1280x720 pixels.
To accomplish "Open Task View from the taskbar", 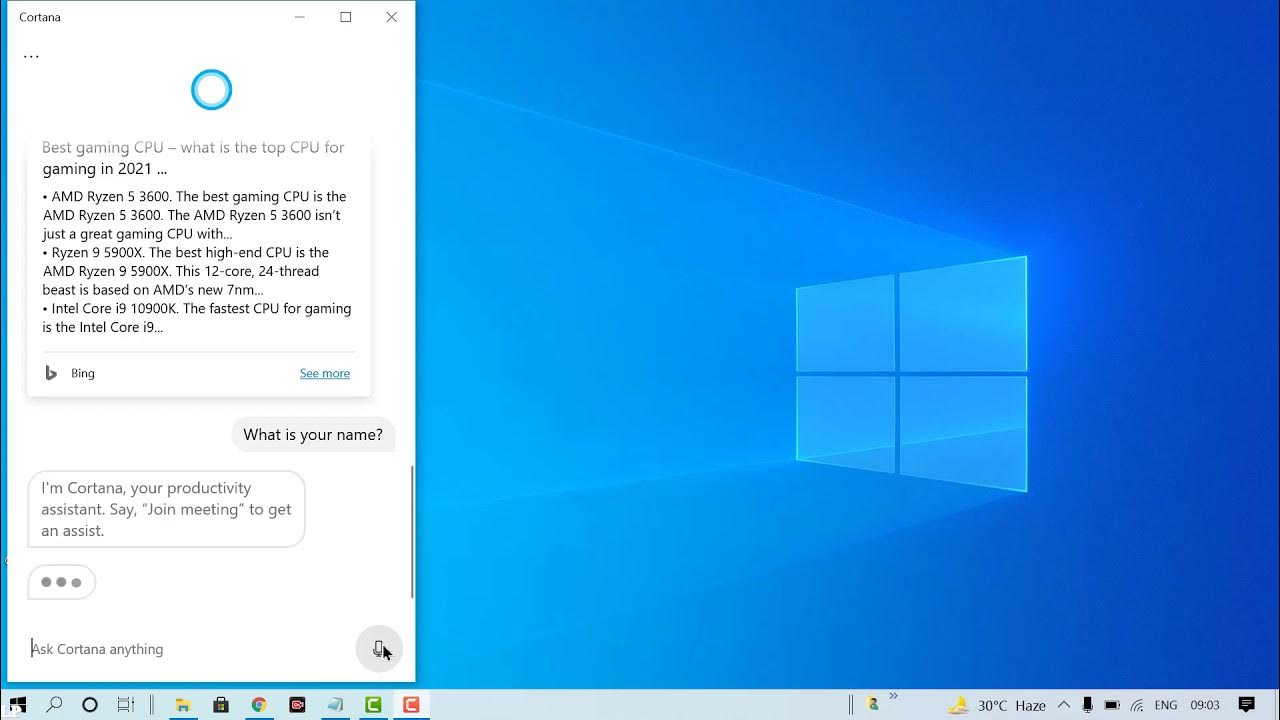I will (x=126, y=705).
